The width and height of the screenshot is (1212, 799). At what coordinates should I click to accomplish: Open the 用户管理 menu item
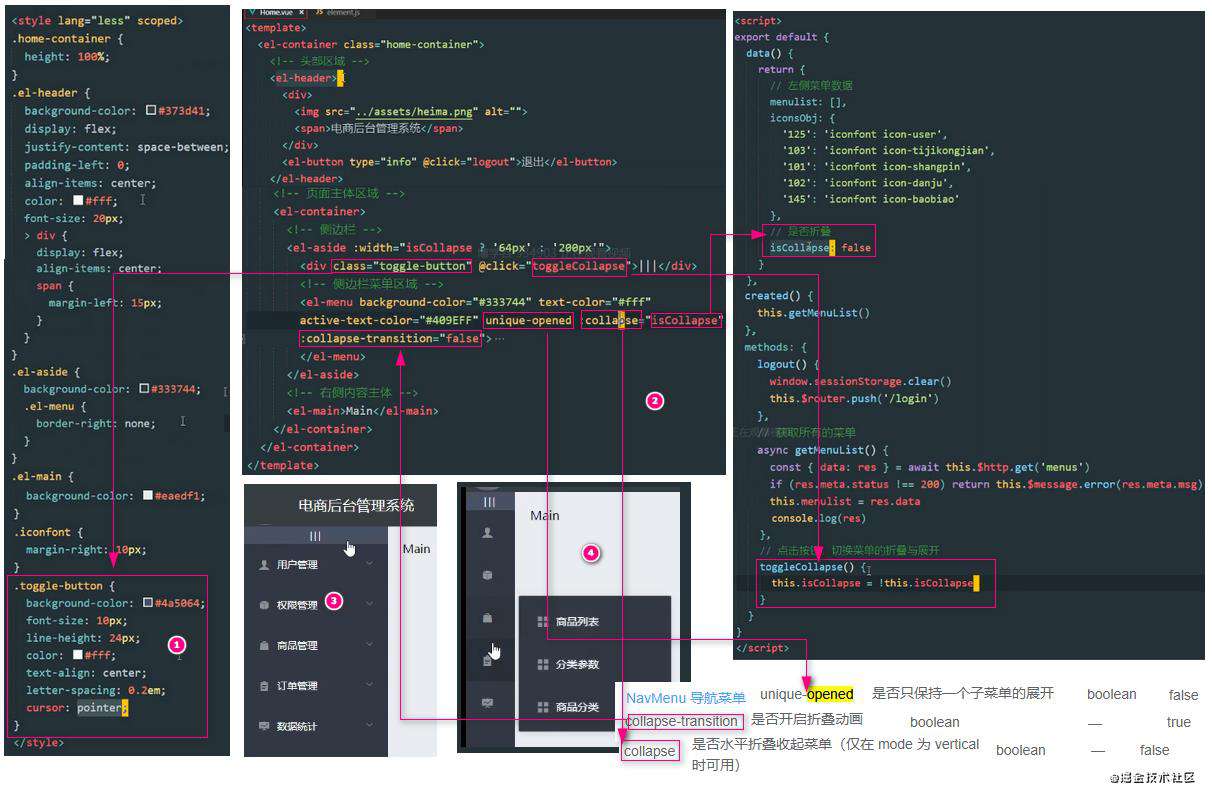click(x=316, y=564)
